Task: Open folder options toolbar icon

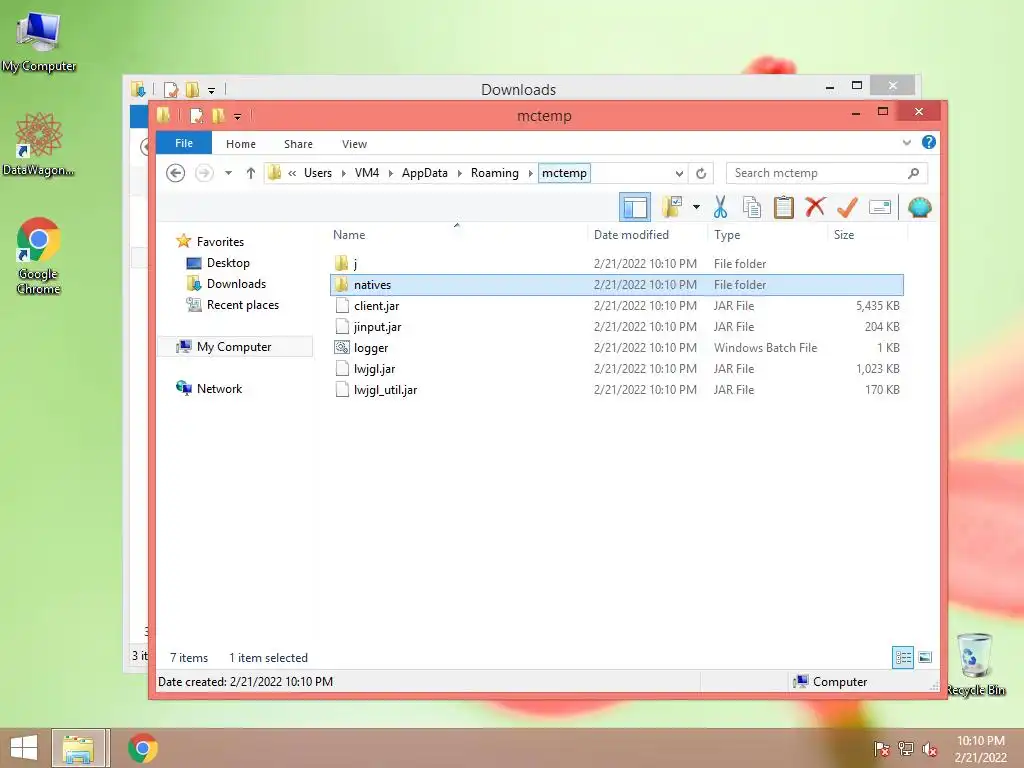Action: [x=672, y=207]
